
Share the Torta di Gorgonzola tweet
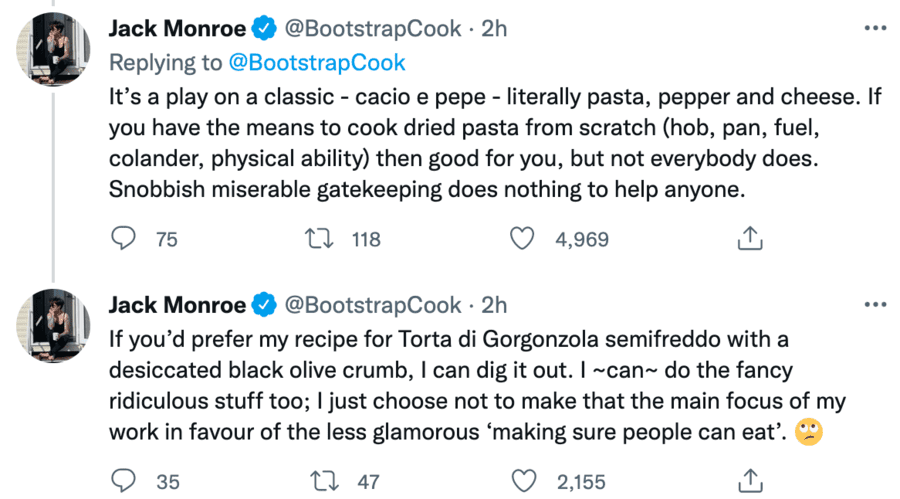pyautogui.click(x=750, y=481)
